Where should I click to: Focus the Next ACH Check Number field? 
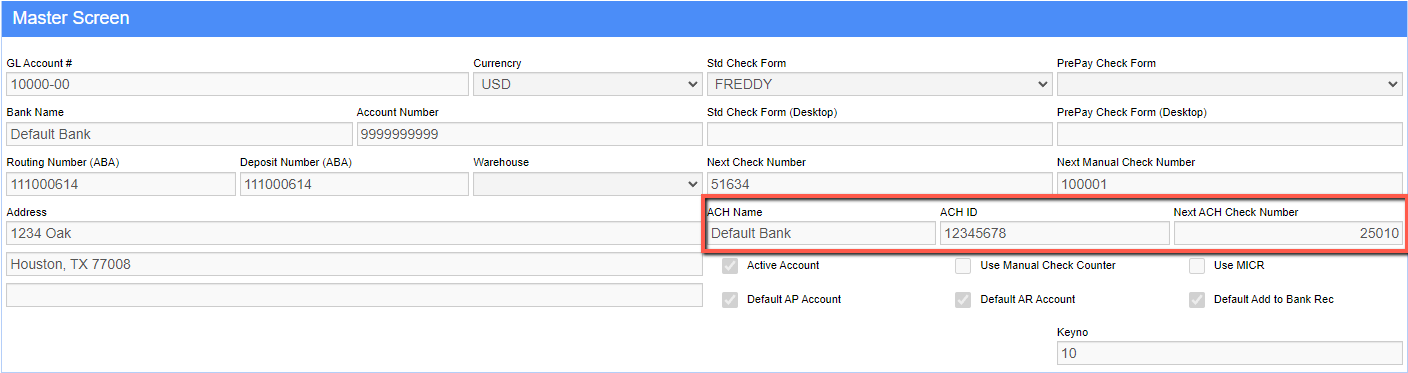click(1288, 233)
